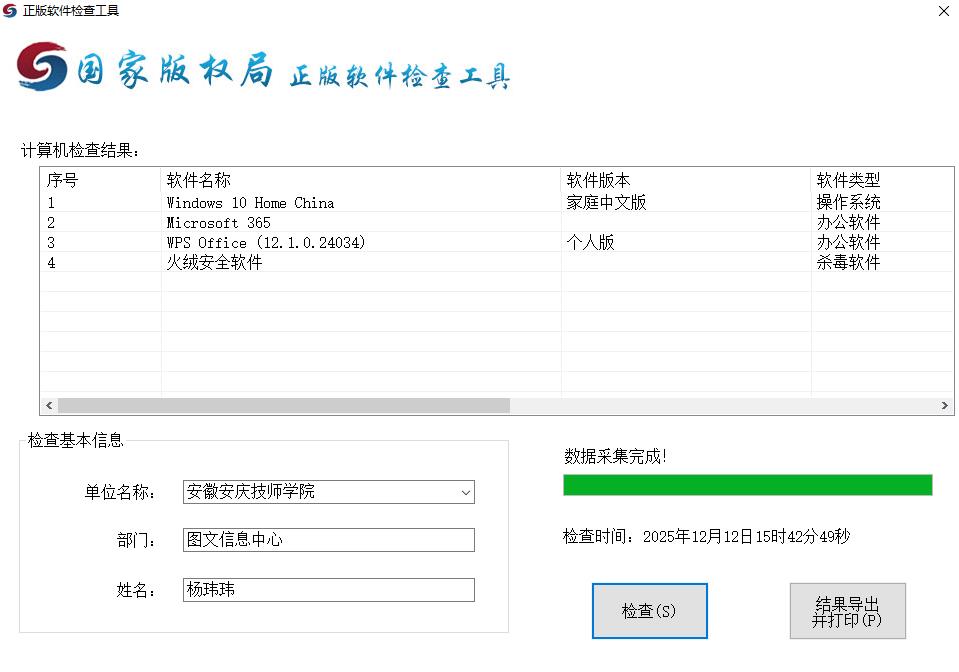Select the Windows 10 Home China row
The image size is (959, 672).
point(250,203)
